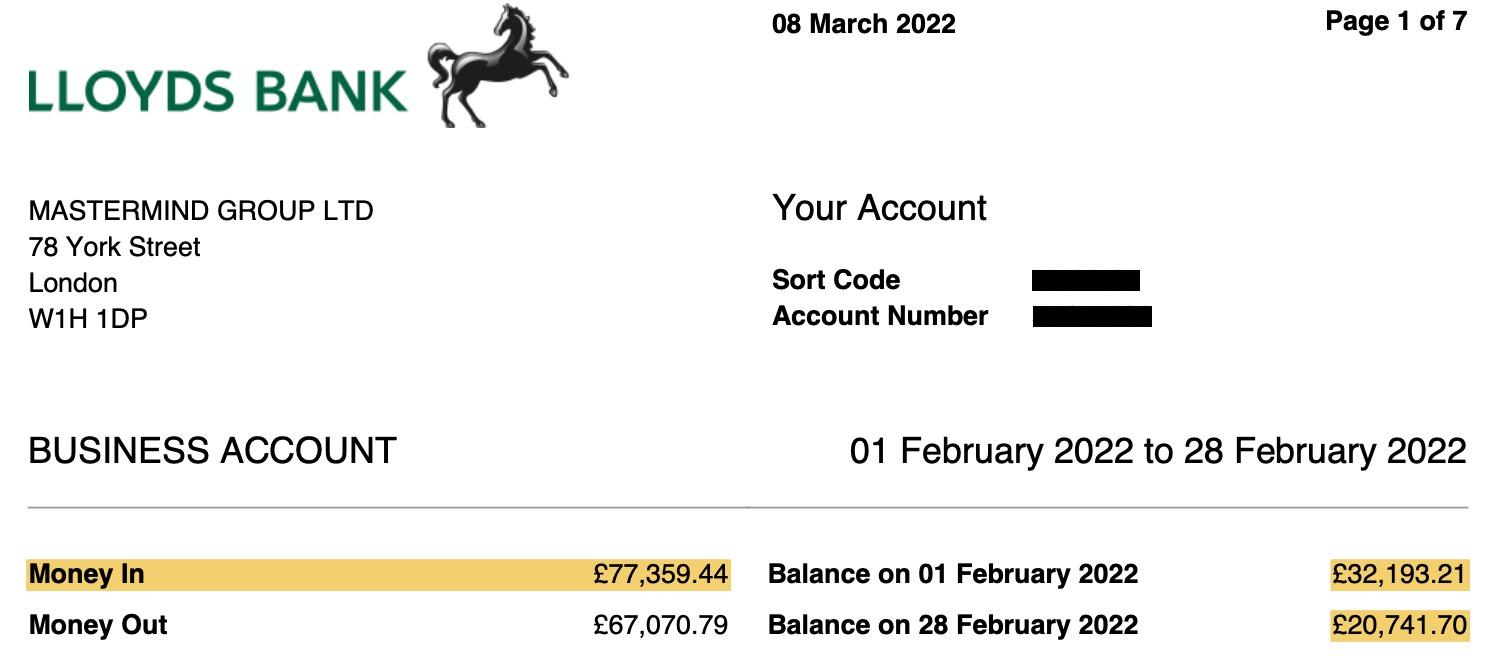The image size is (1488, 672).
Task: Click the Balance on 01 February 2022 label
Action: pos(952,575)
